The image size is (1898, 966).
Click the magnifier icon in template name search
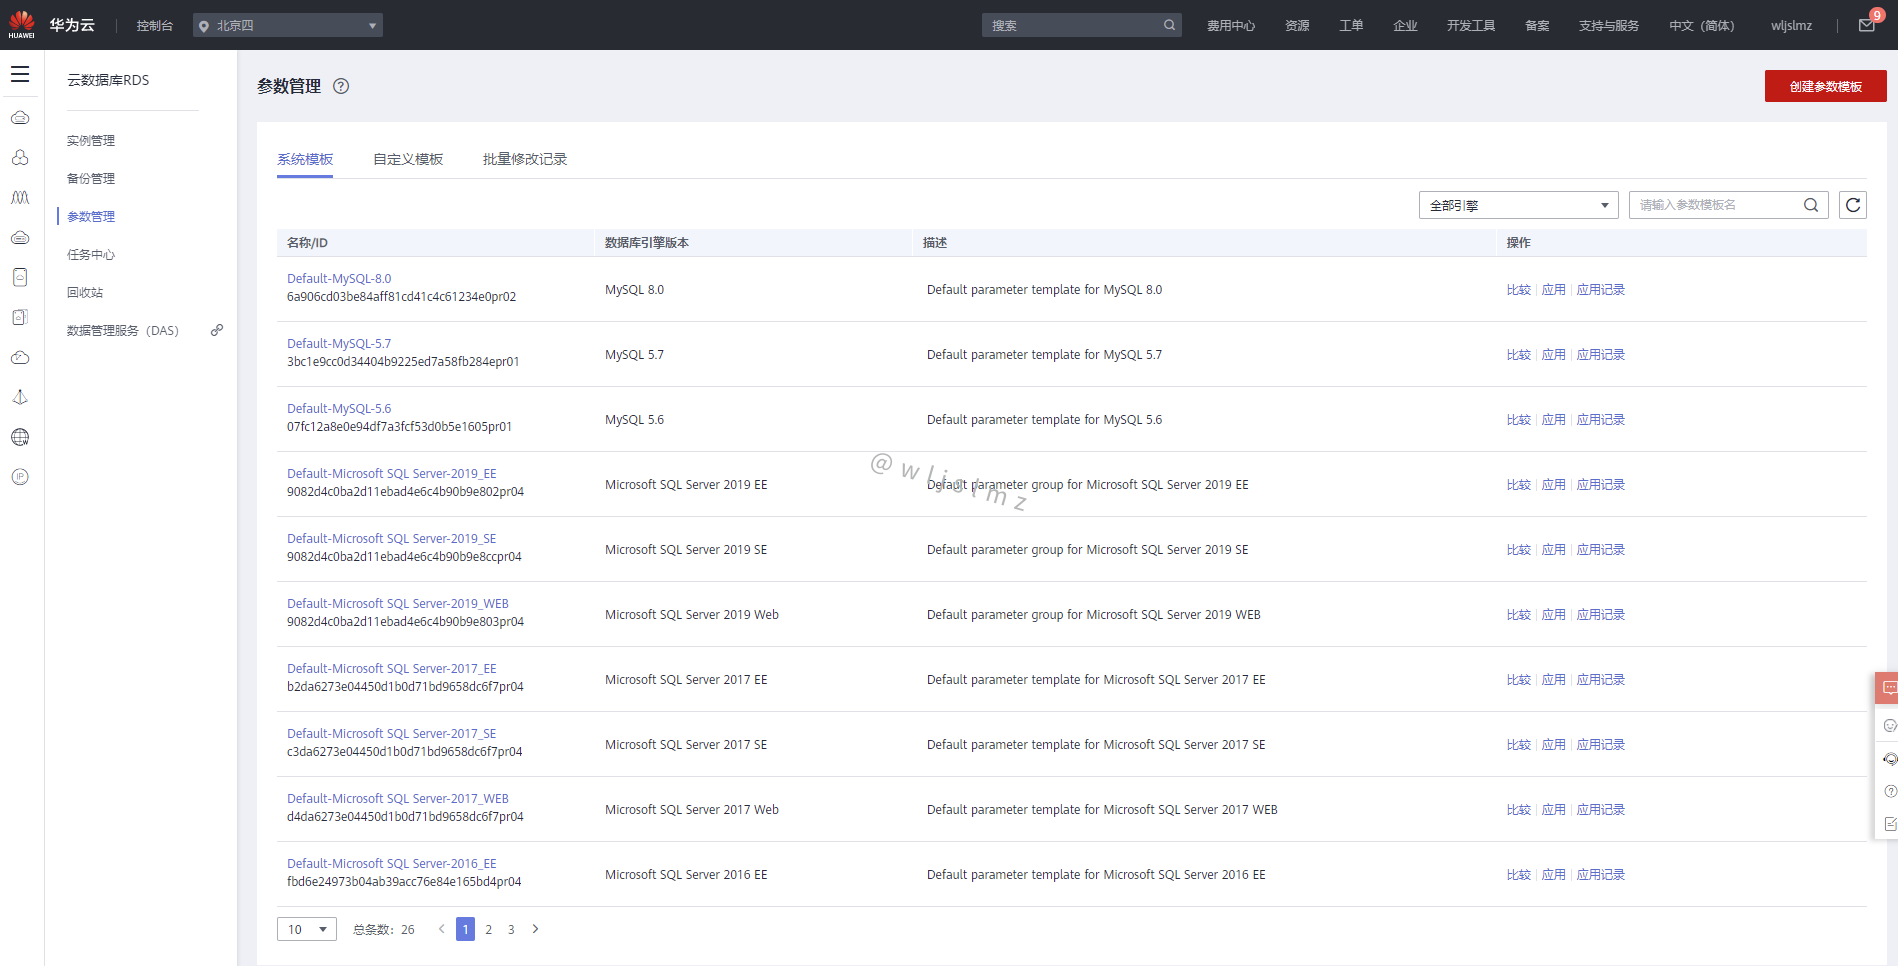click(1811, 205)
